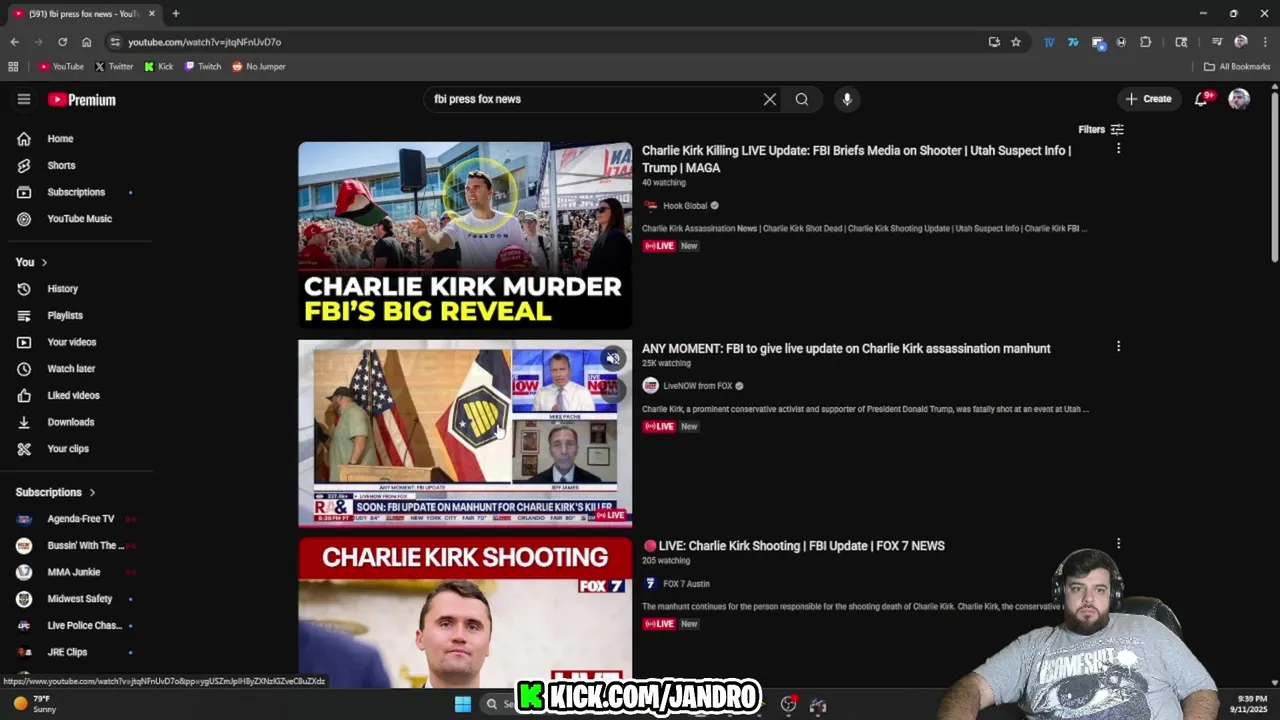Open the search Filters panel
The height and width of the screenshot is (720, 1280).
point(1101,129)
